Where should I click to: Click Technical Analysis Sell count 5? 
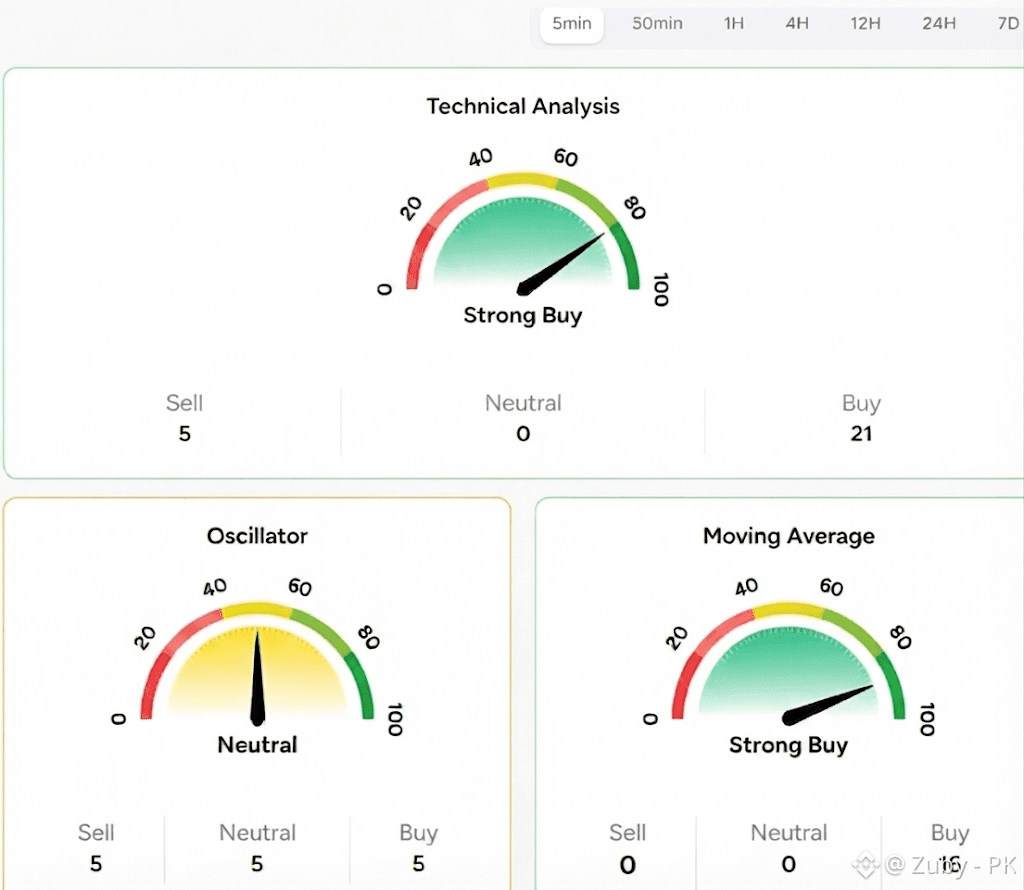[x=185, y=434]
